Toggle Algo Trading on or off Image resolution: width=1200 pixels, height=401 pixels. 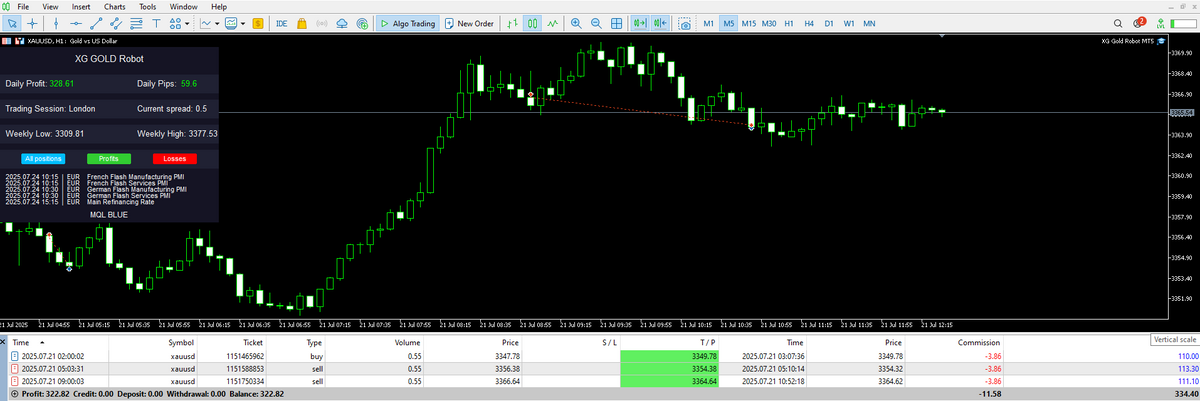tap(408, 23)
